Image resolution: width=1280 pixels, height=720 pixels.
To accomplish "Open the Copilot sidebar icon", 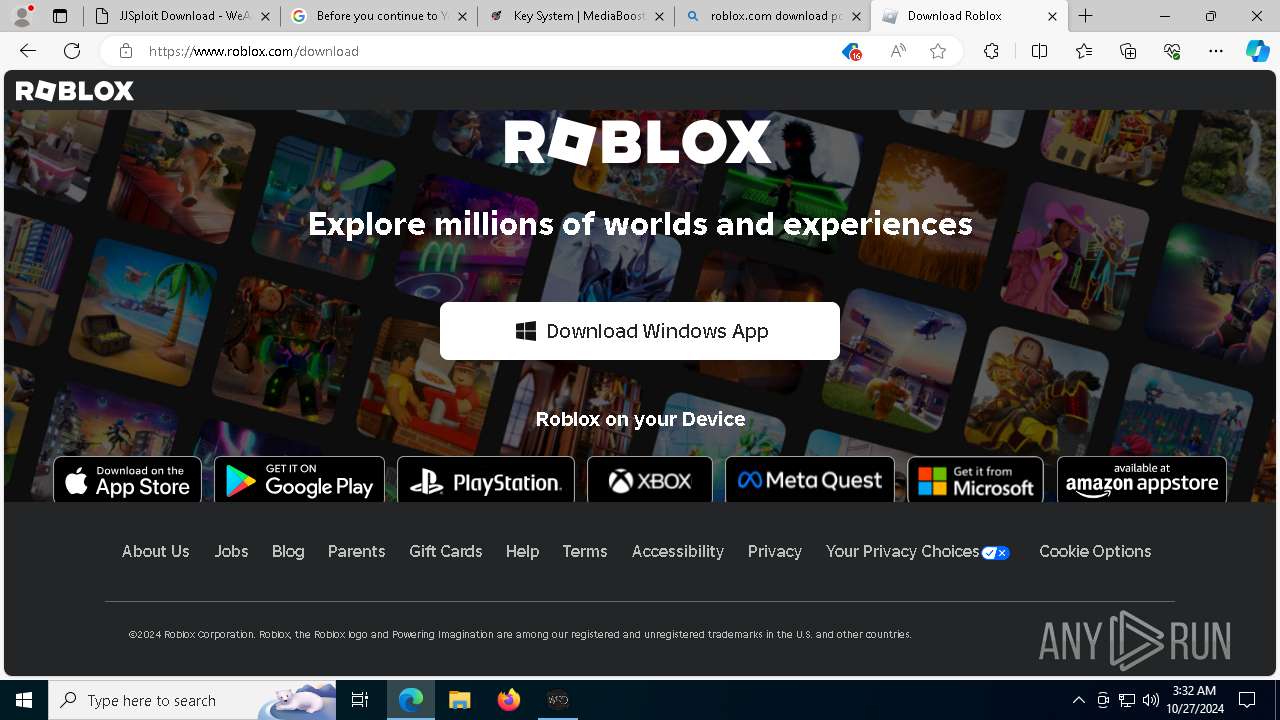I will click(1258, 51).
